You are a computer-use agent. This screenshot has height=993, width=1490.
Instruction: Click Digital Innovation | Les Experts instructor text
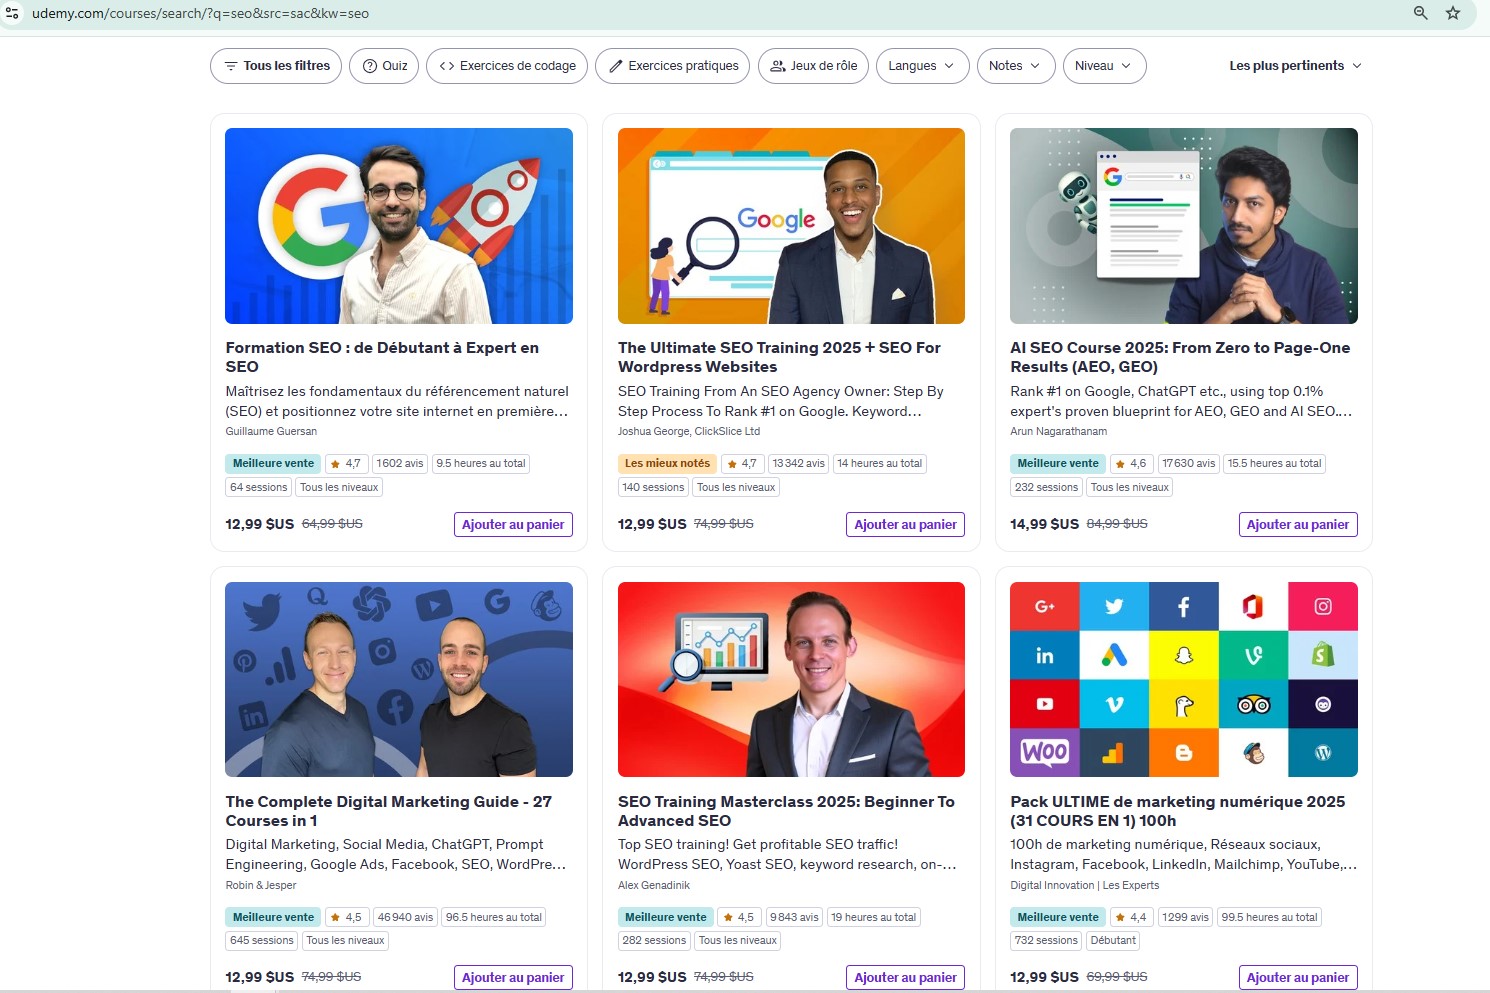point(1085,885)
